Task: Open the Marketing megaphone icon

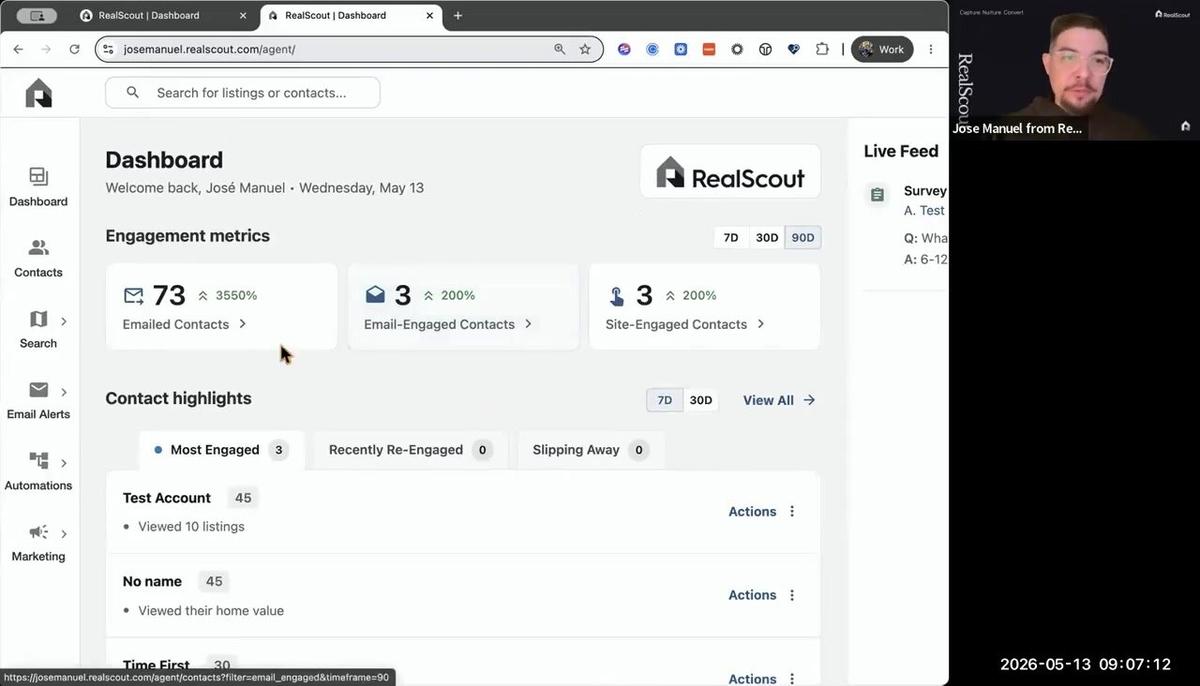Action: pos(38,532)
